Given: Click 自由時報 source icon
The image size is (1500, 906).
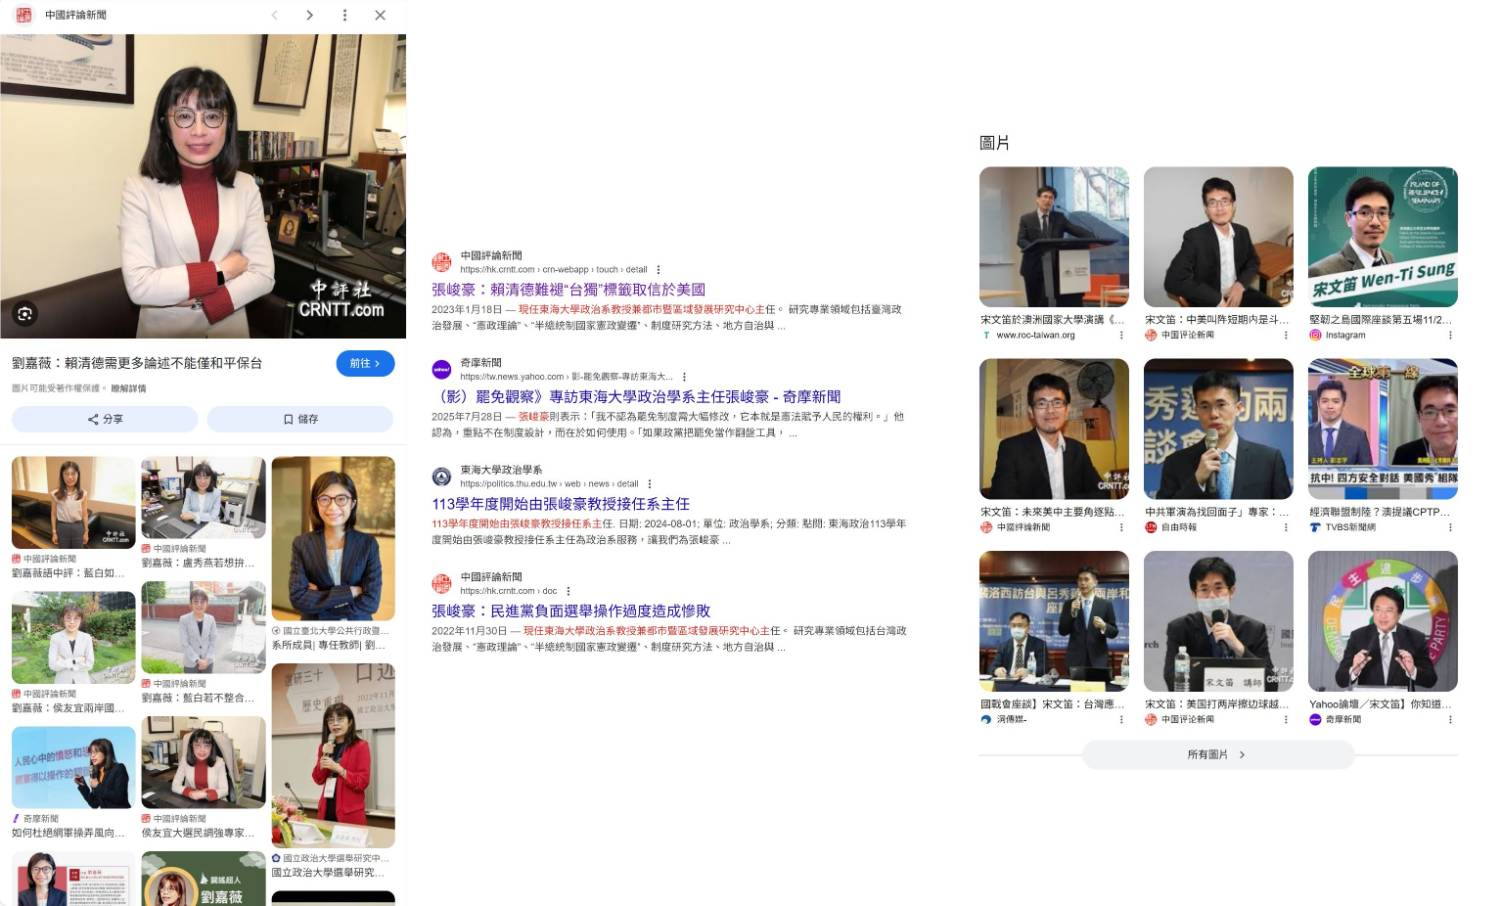Looking at the screenshot, I should tap(1151, 527).
